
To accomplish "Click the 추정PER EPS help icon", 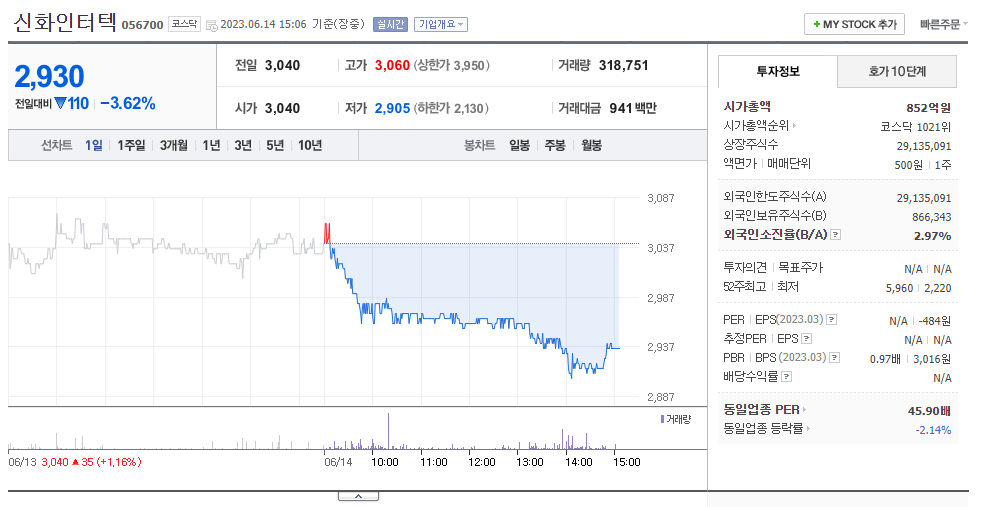I will (x=807, y=339).
